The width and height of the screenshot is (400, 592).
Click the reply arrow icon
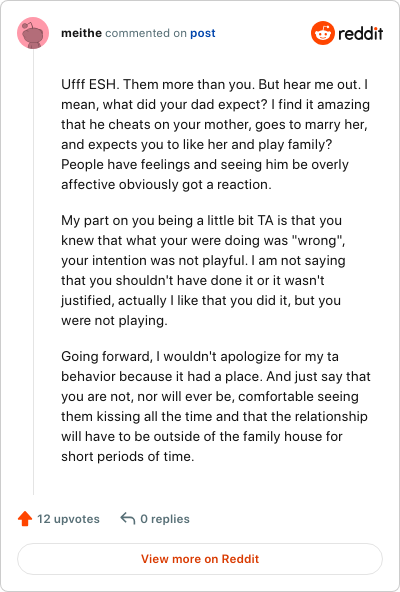click(x=128, y=518)
